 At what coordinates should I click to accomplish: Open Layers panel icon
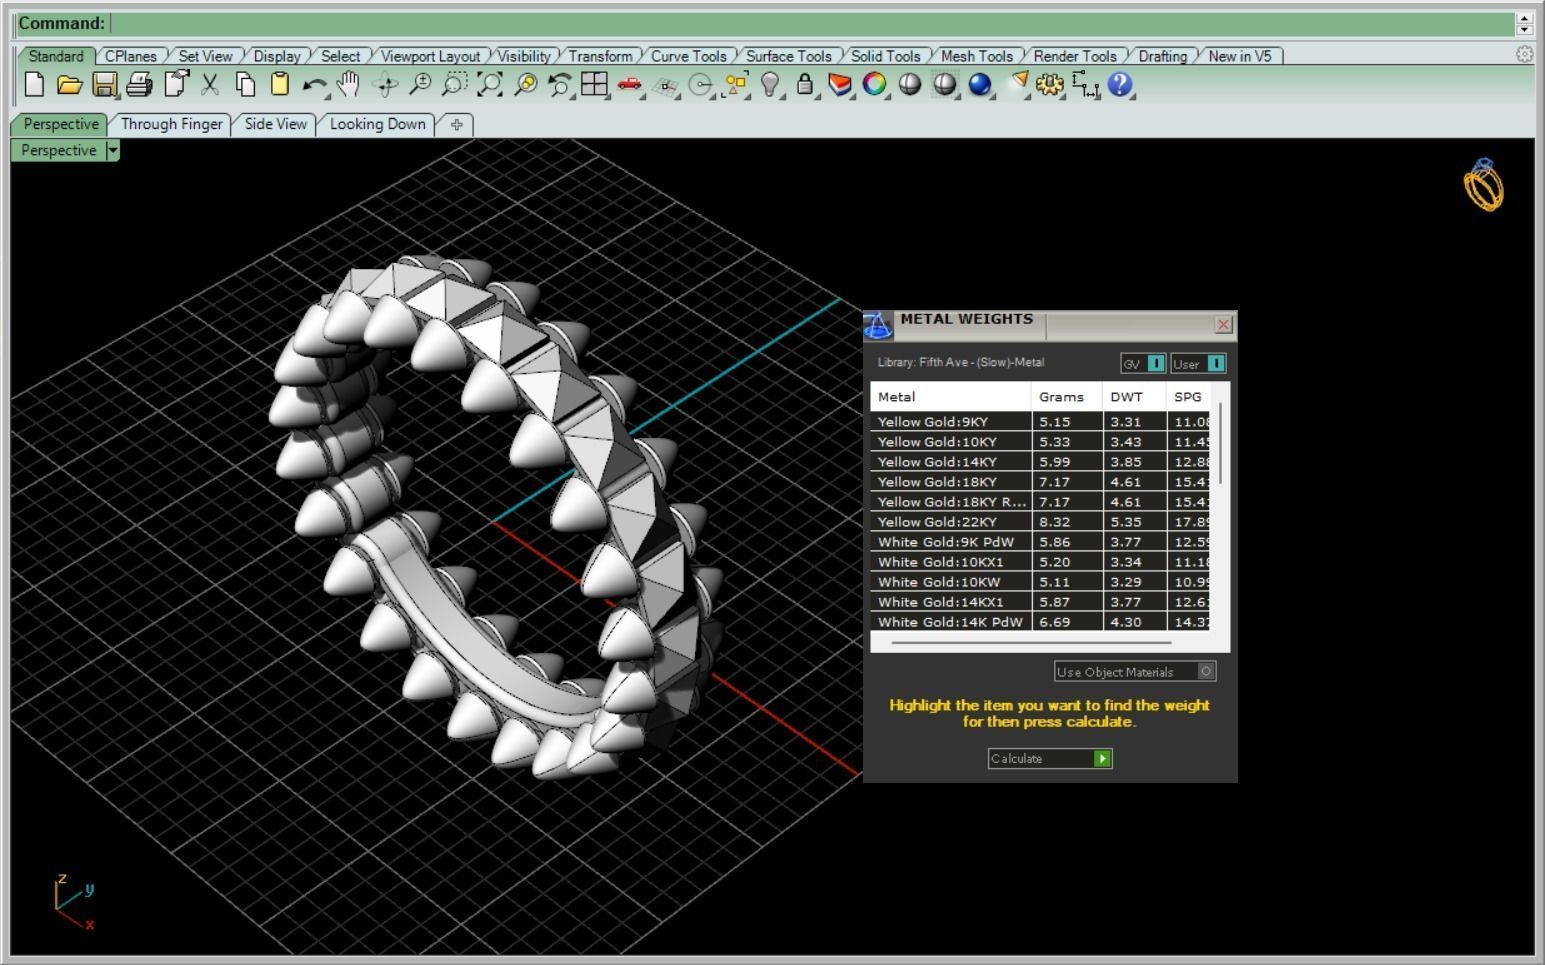tap(840, 85)
